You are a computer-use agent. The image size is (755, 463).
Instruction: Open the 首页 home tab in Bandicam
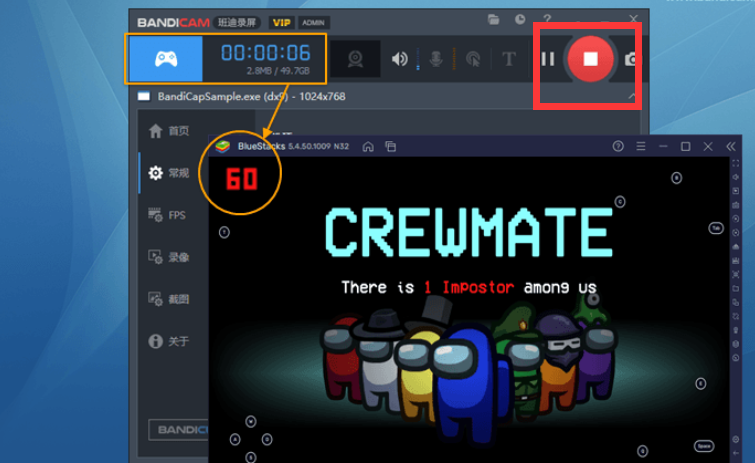click(x=169, y=131)
